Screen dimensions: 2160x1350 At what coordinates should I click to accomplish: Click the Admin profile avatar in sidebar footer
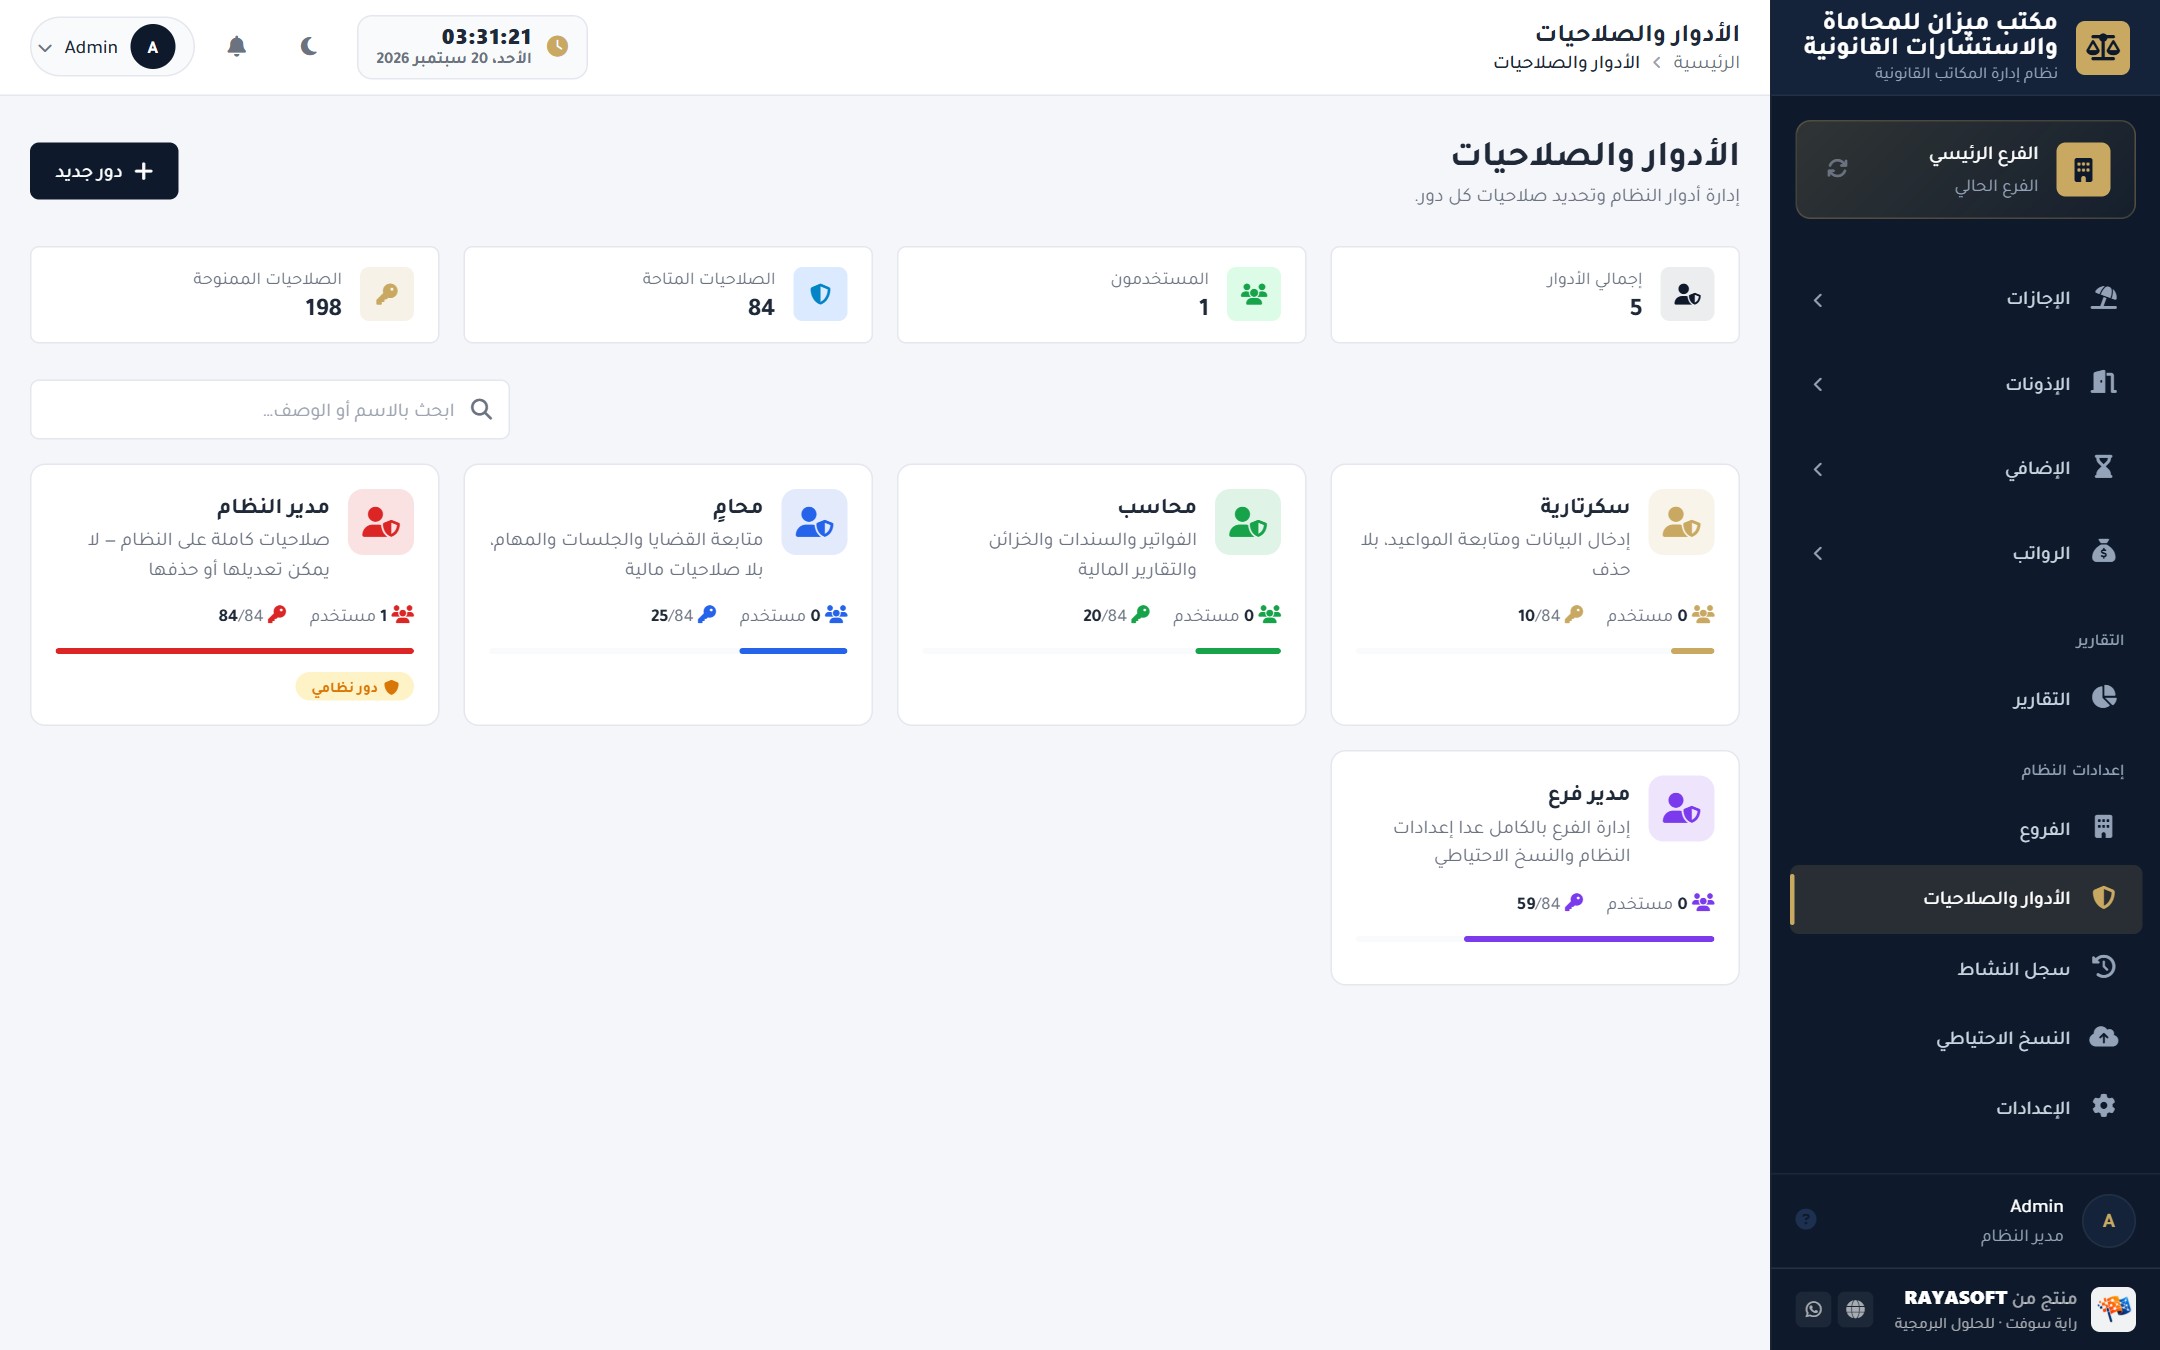2108,1220
